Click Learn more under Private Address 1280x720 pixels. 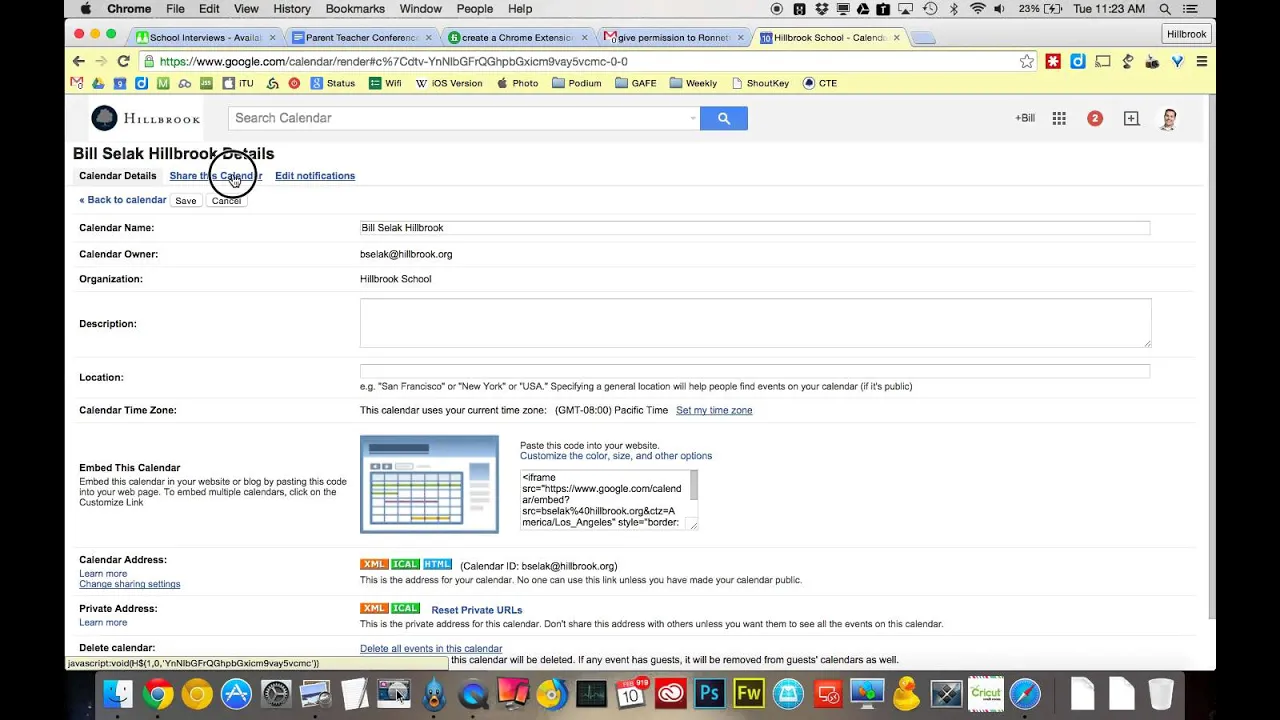[x=103, y=622]
